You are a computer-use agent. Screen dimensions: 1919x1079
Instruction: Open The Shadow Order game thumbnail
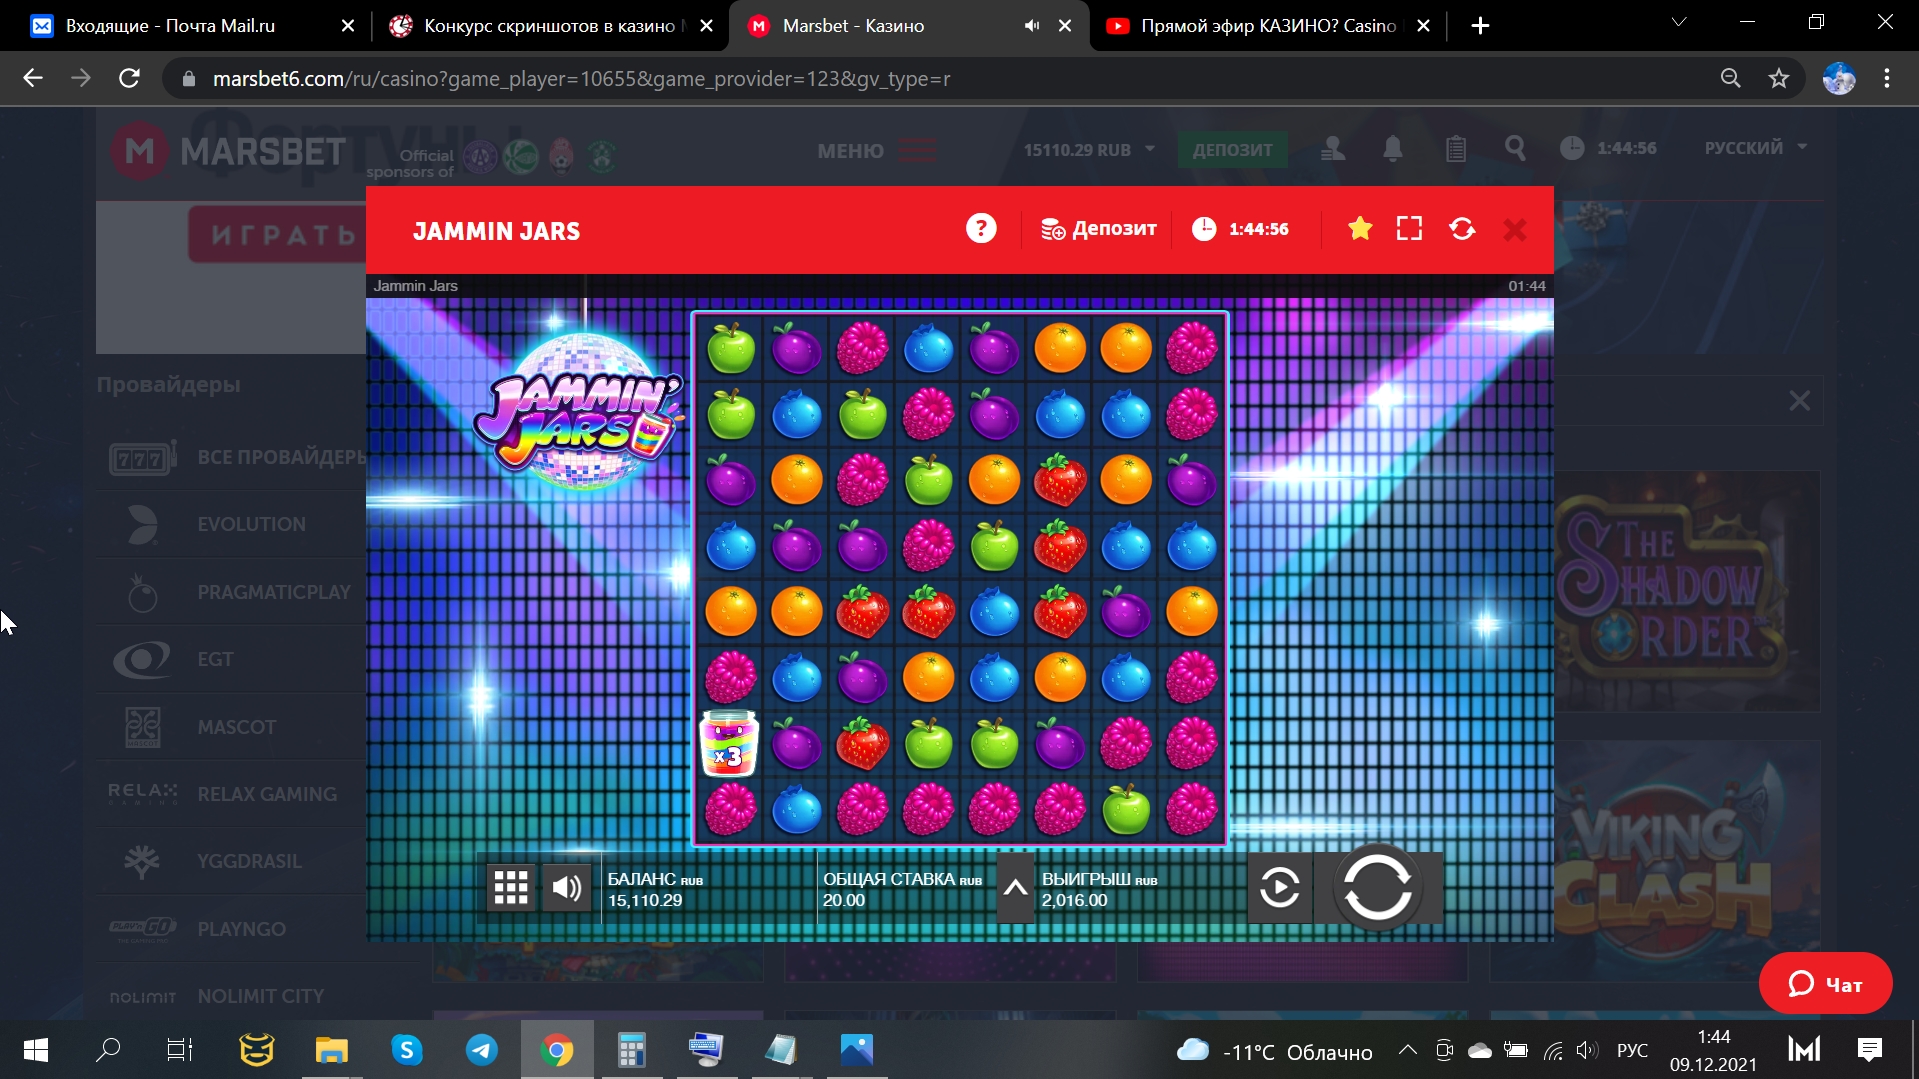tap(1687, 591)
